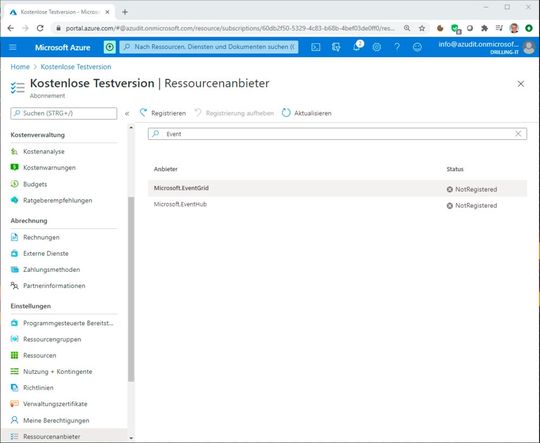Image resolution: width=540 pixels, height=443 pixels.
Task: Focus the Azure global search box
Action: click(209, 47)
